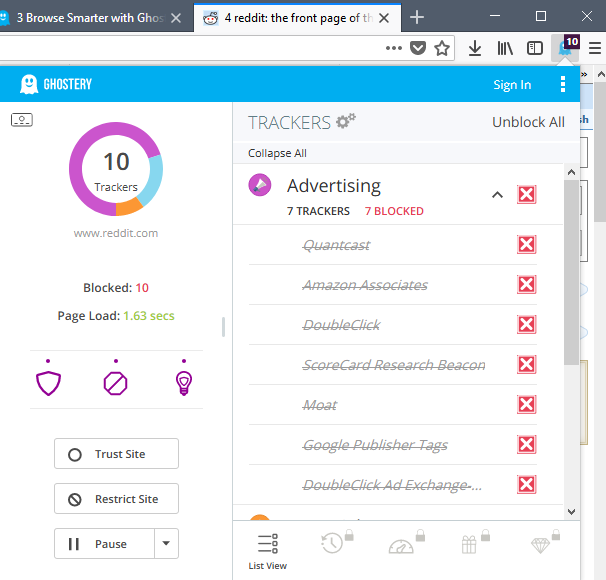Open the Ghostery kebab menu
This screenshot has width=606, height=580.
click(x=563, y=85)
